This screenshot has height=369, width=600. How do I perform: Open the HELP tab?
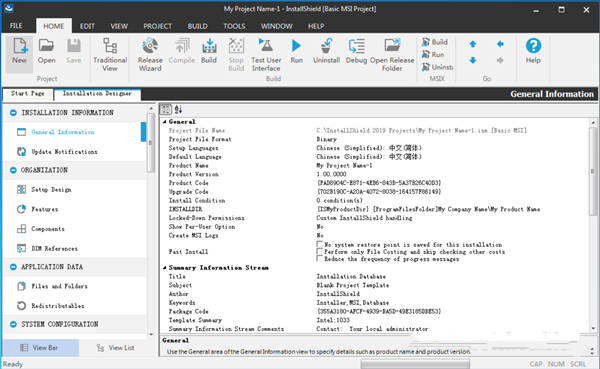coord(316,26)
